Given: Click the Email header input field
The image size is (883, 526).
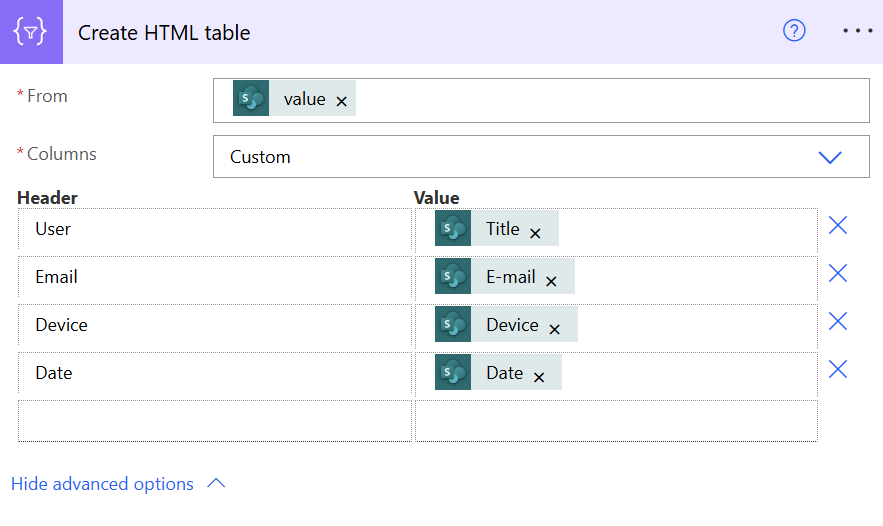Looking at the screenshot, I should (x=215, y=277).
